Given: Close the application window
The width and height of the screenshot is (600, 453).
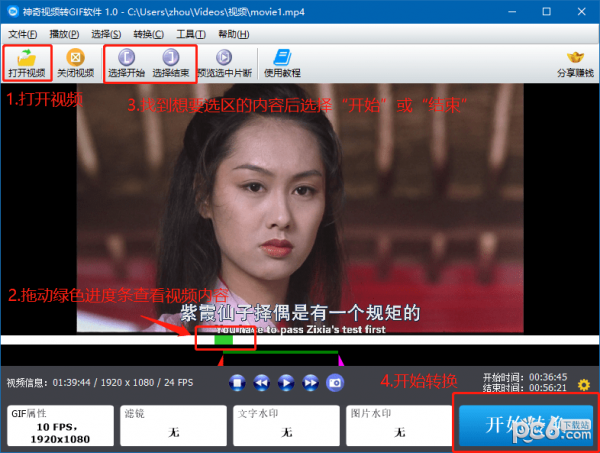Looking at the screenshot, I should (582, 12).
